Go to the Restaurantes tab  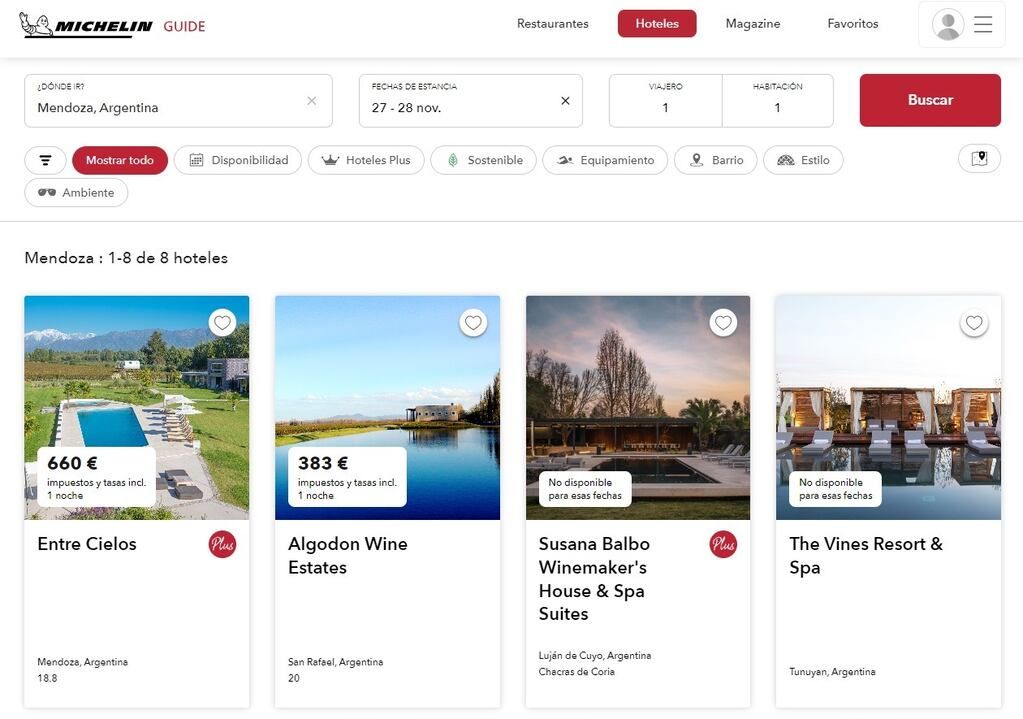tap(552, 24)
